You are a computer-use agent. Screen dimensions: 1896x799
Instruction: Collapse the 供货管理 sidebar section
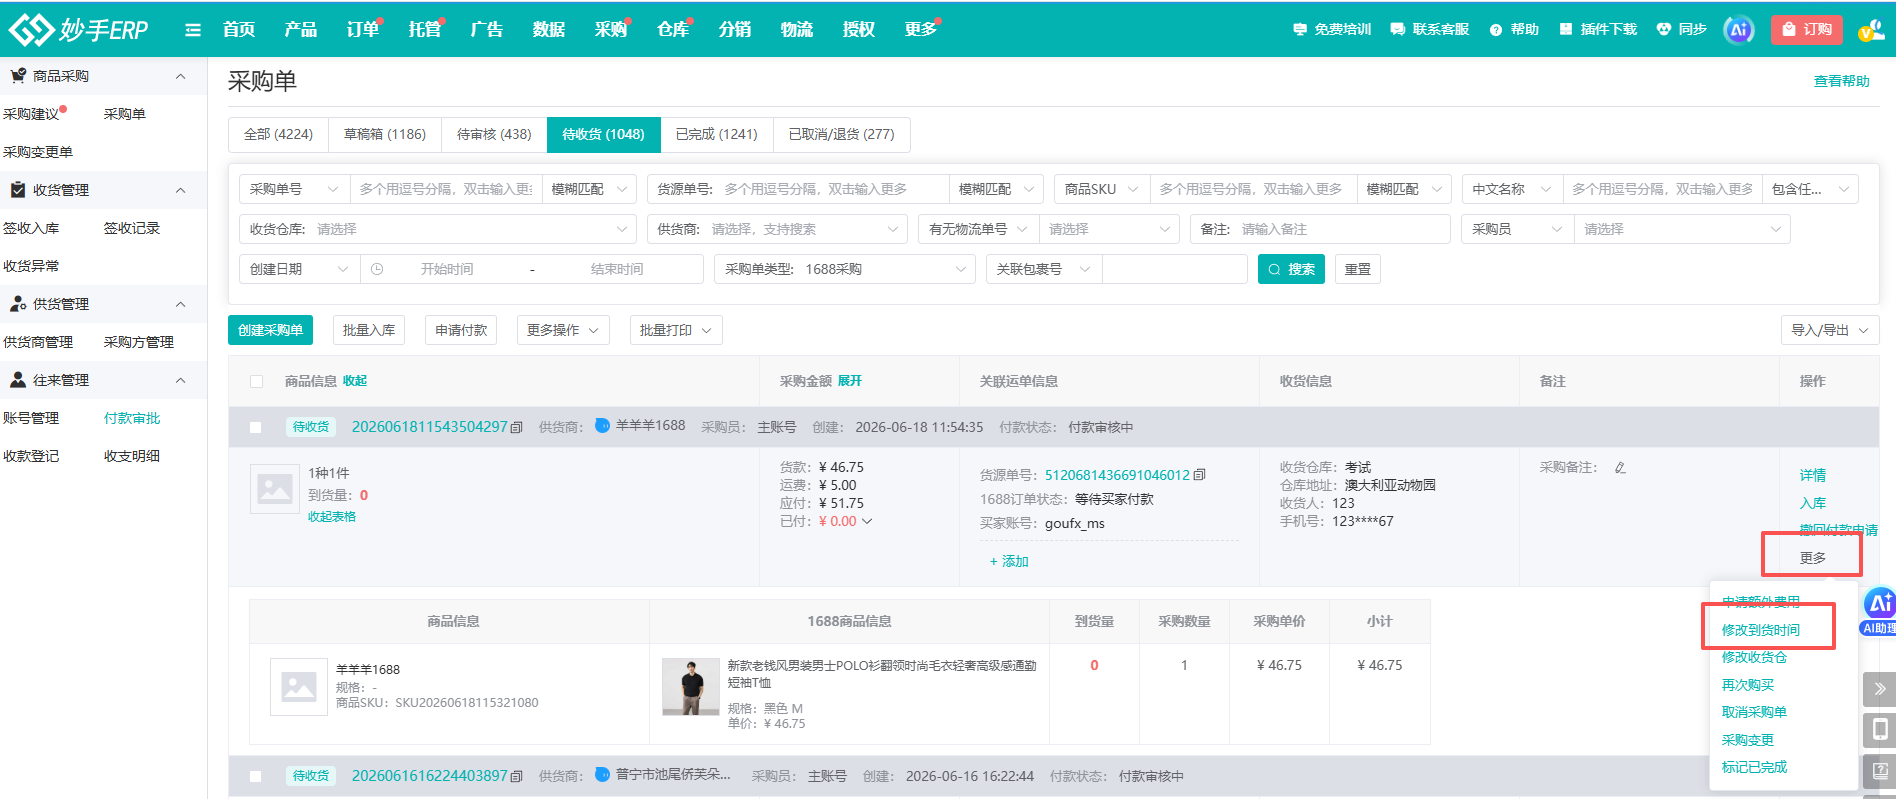pyautogui.click(x=180, y=304)
